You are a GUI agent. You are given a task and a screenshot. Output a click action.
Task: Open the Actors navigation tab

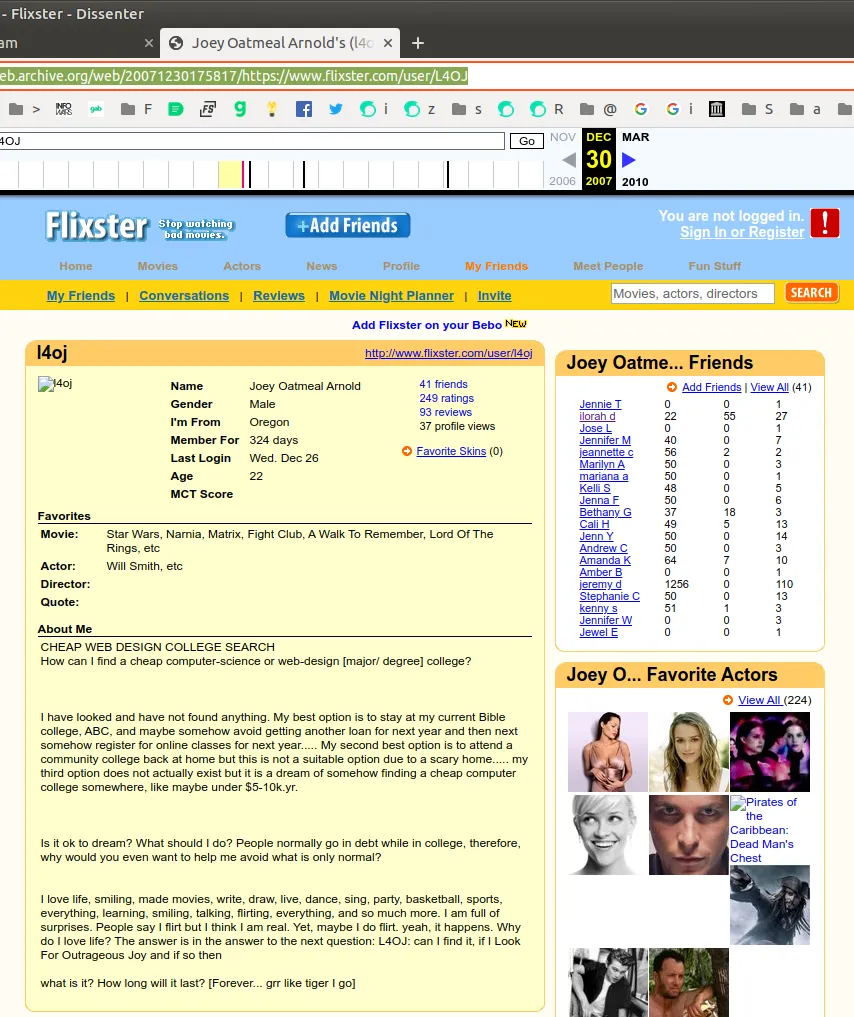coord(242,266)
